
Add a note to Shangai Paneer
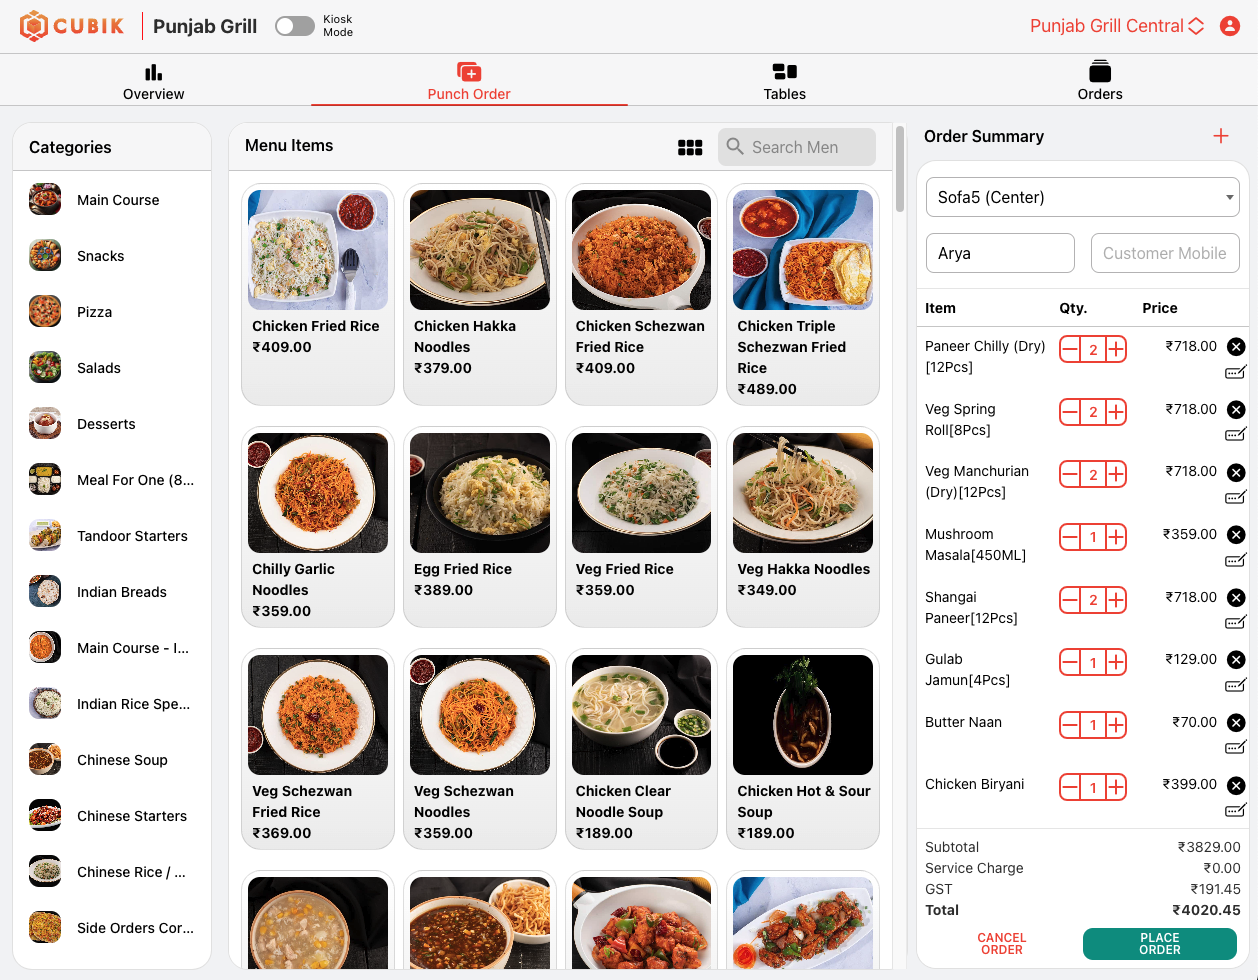[1236, 623]
